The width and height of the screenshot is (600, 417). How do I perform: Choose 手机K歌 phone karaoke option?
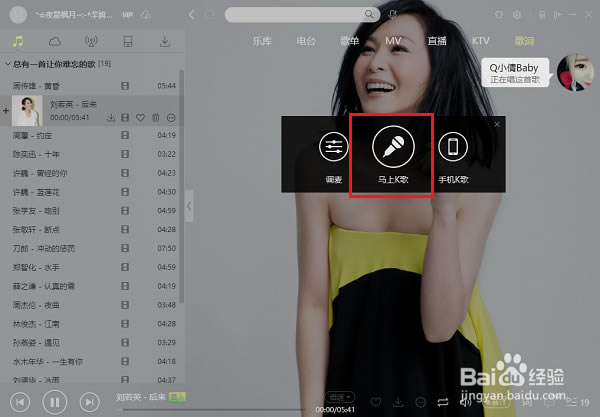click(x=453, y=146)
